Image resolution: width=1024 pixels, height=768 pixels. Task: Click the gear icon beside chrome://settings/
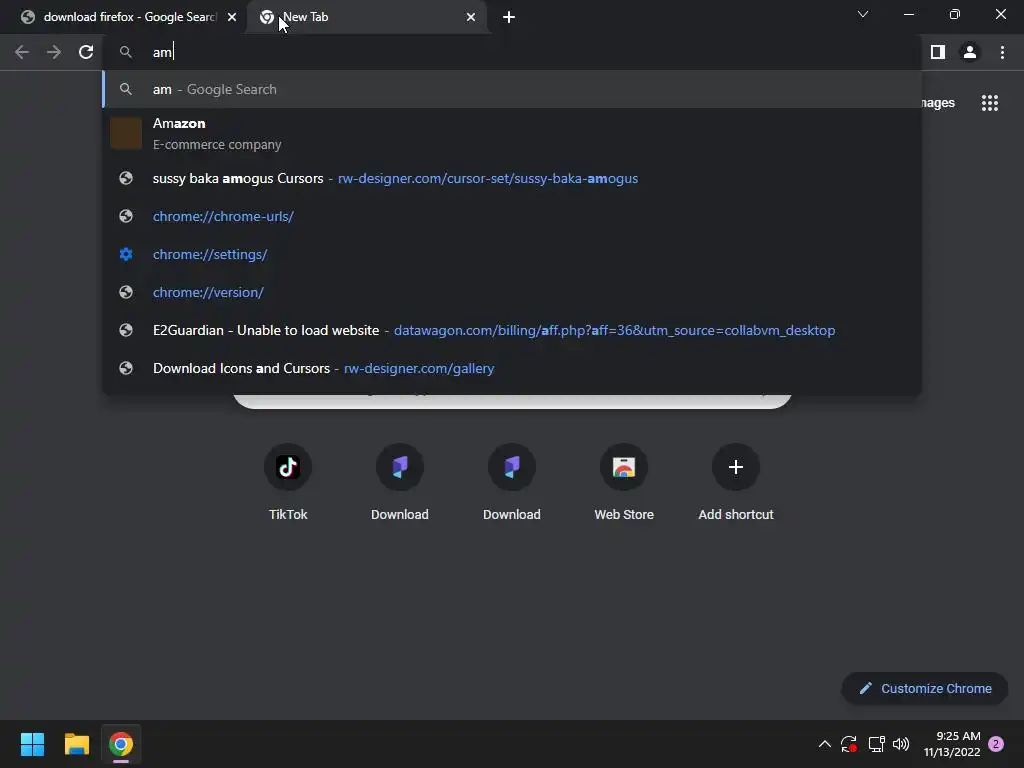tap(126, 254)
